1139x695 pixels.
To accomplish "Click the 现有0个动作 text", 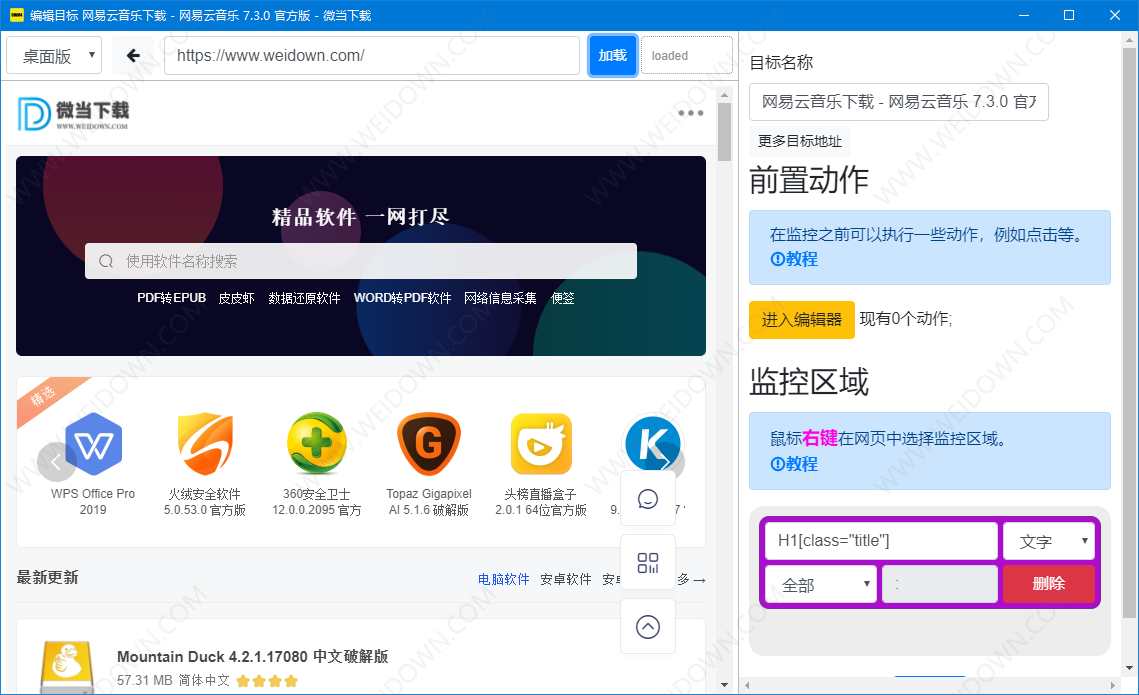I will 906,319.
